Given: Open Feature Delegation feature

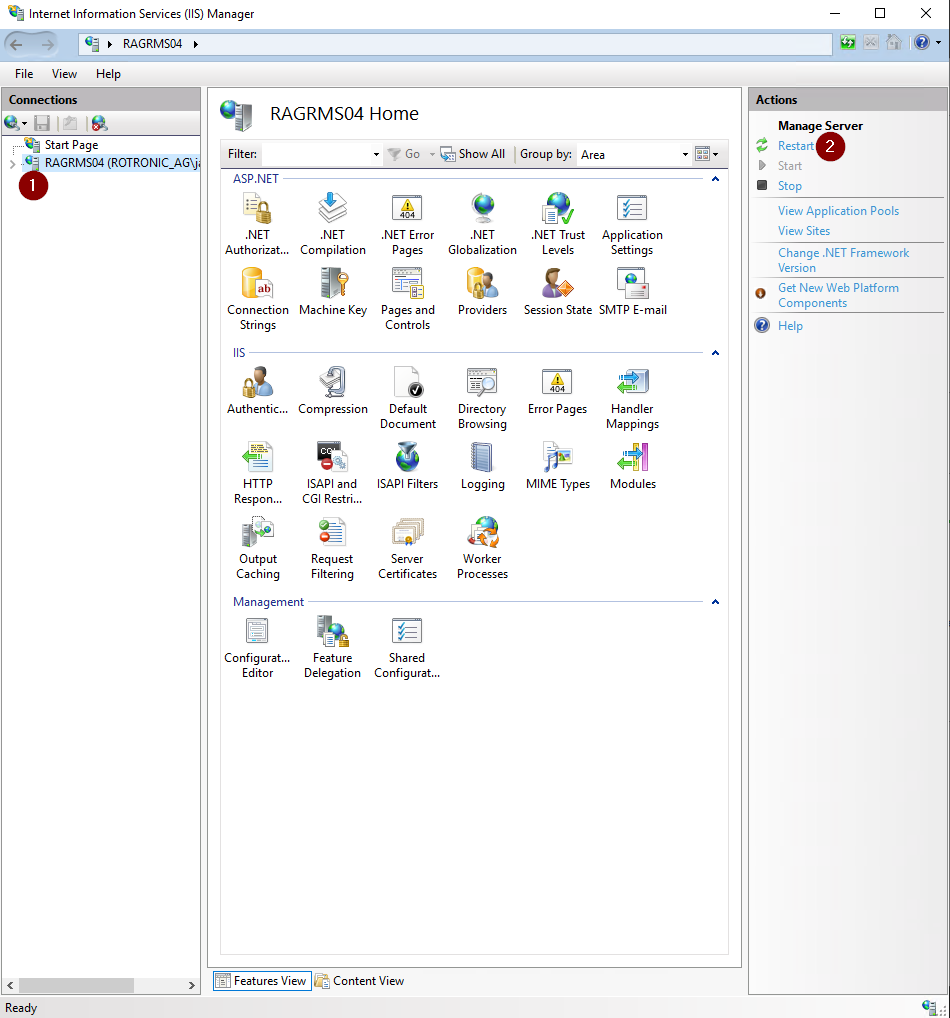Looking at the screenshot, I should tap(332, 647).
